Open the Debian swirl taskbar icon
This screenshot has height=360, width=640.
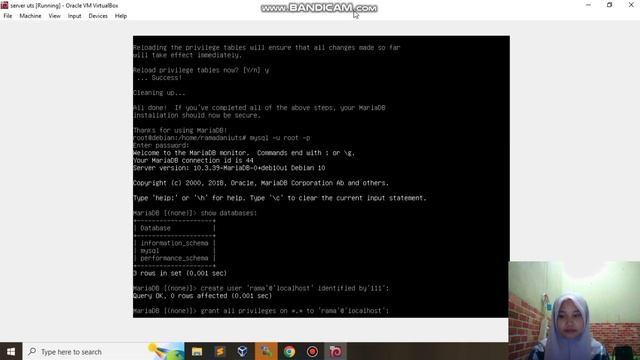click(336, 351)
